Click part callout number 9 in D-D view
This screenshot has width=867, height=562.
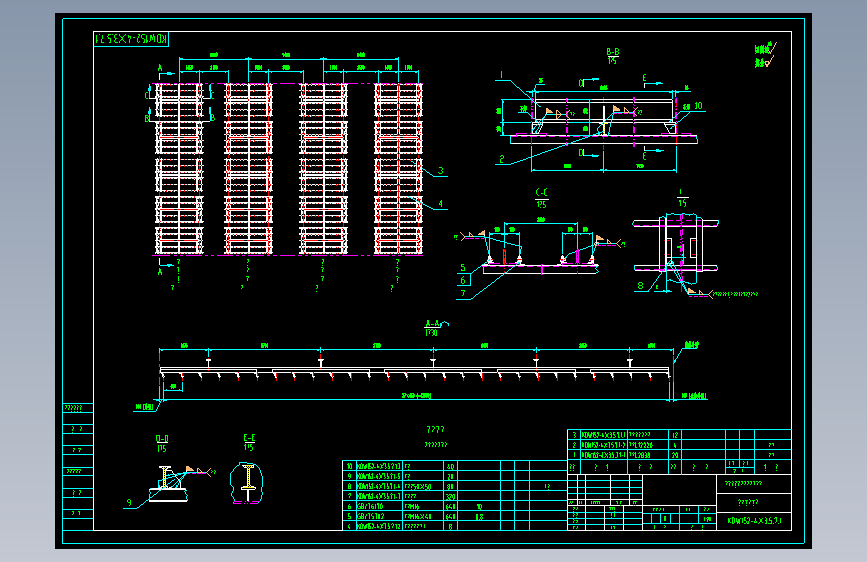click(129, 502)
